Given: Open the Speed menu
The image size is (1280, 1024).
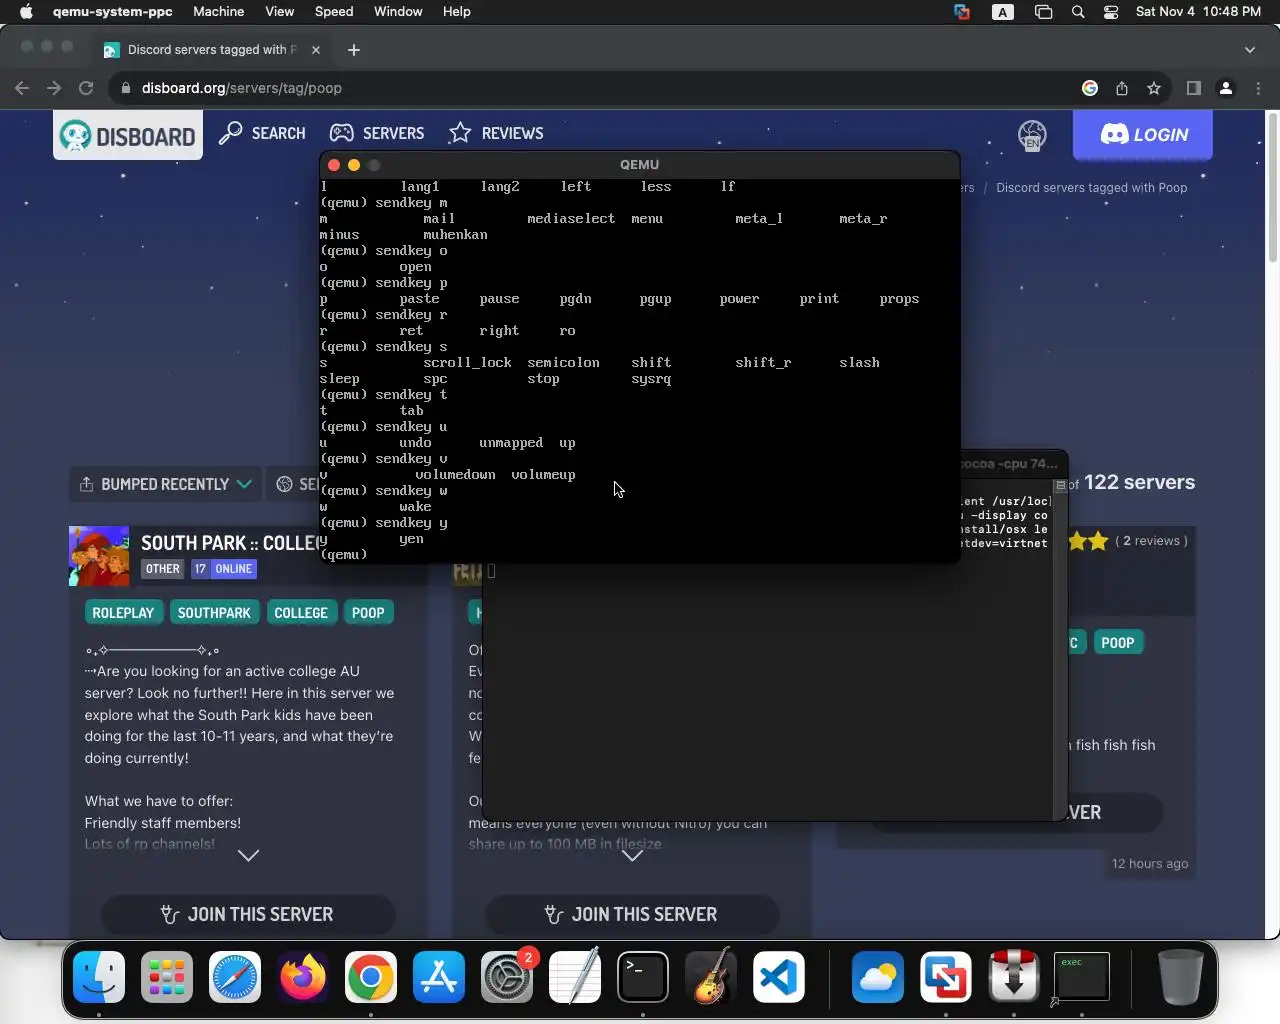Looking at the screenshot, I should click(334, 12).
